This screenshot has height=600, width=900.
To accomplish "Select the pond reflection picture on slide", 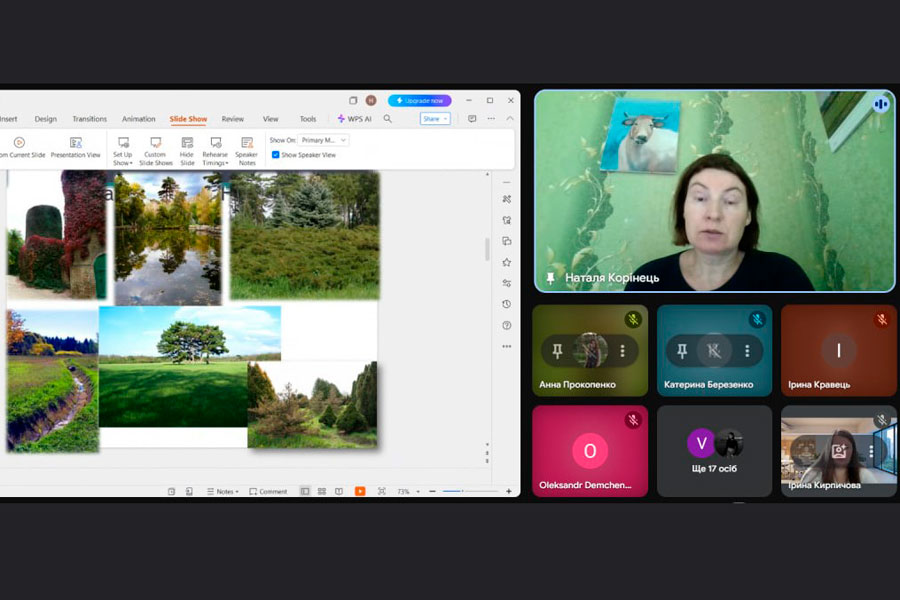I will tap(168, 238).
